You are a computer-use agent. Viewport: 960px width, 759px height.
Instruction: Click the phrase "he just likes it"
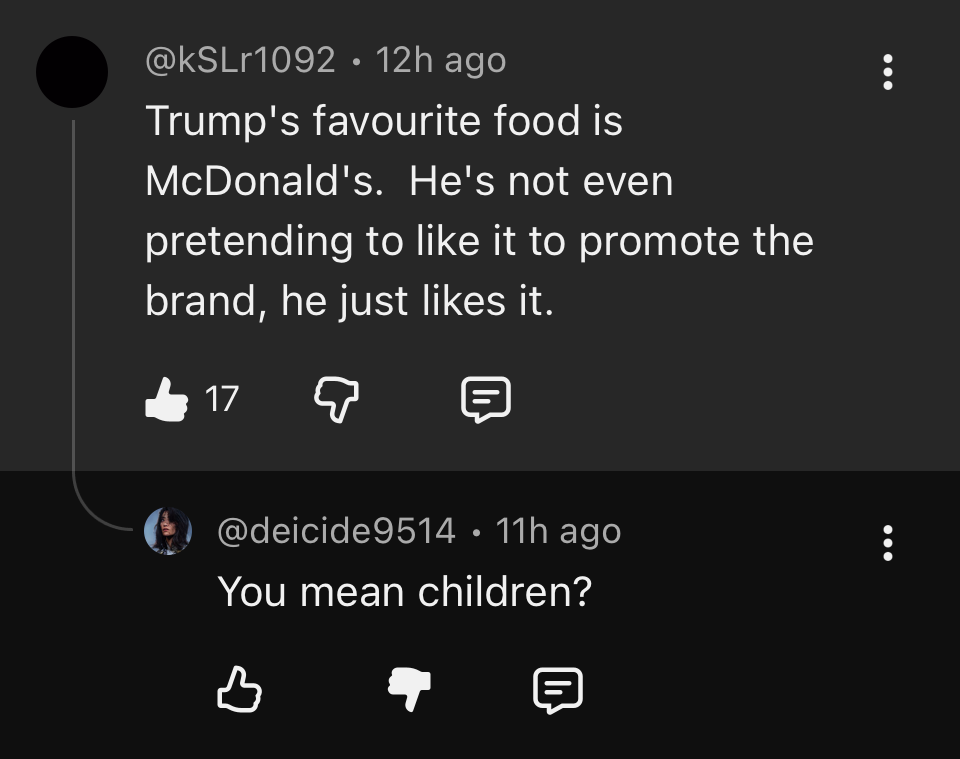pos(416,301)
